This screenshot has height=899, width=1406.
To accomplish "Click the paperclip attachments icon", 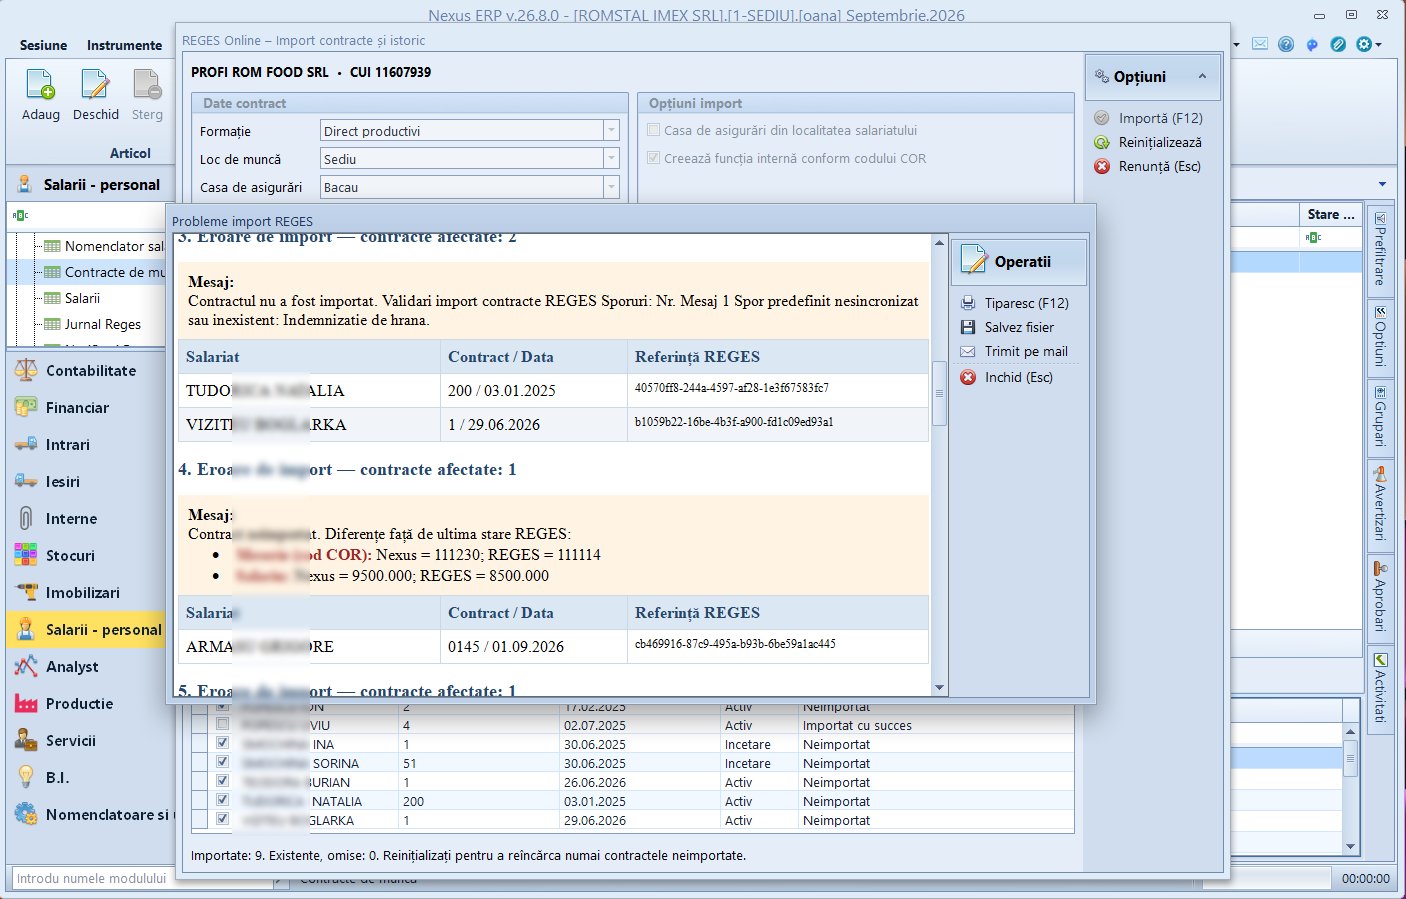I will tap(1338, 44).
